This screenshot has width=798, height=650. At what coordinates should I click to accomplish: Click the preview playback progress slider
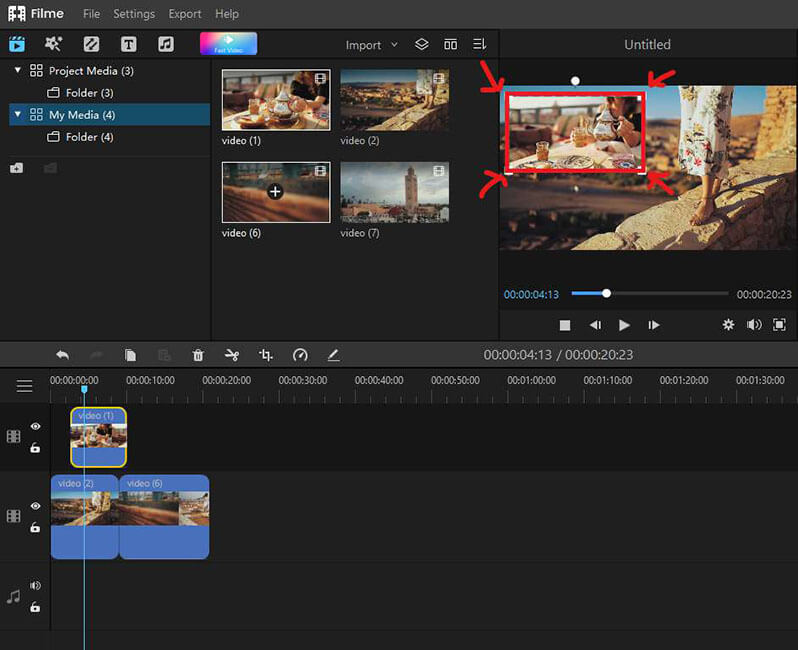click(649, 293)
